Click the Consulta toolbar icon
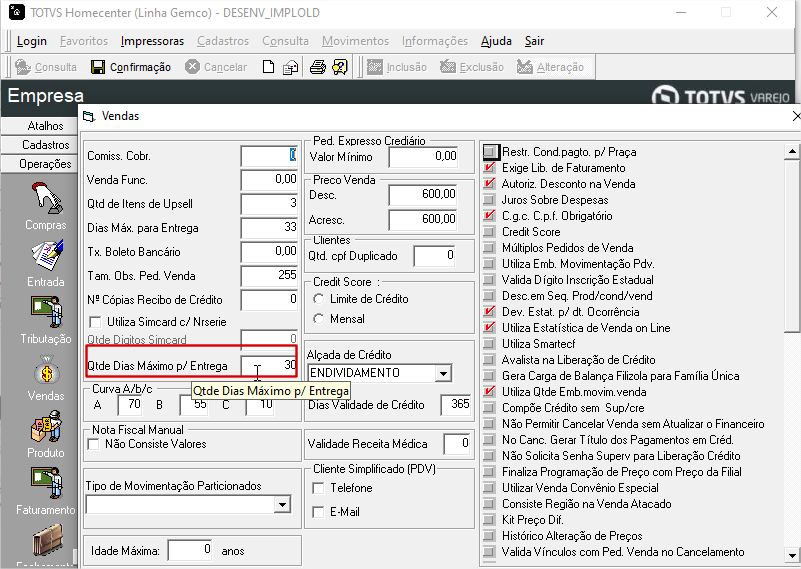 tap(23, 67)
